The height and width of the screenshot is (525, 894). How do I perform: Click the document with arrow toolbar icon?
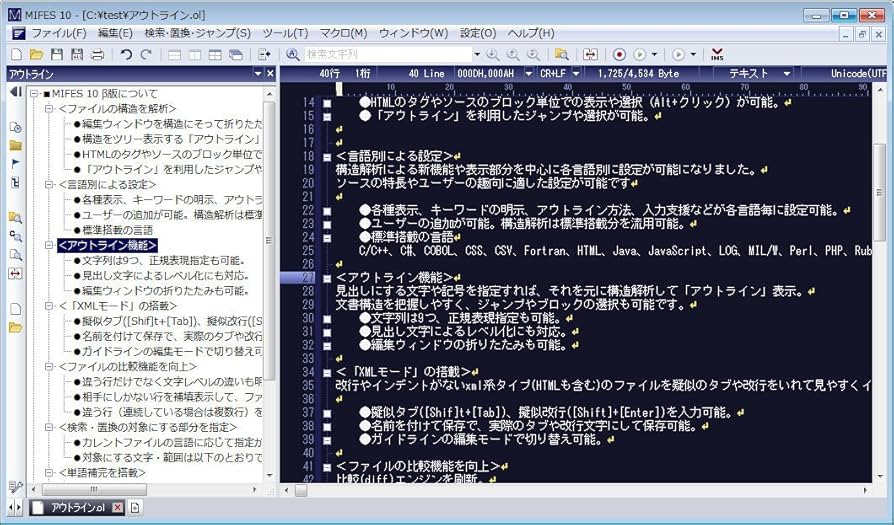264,55
